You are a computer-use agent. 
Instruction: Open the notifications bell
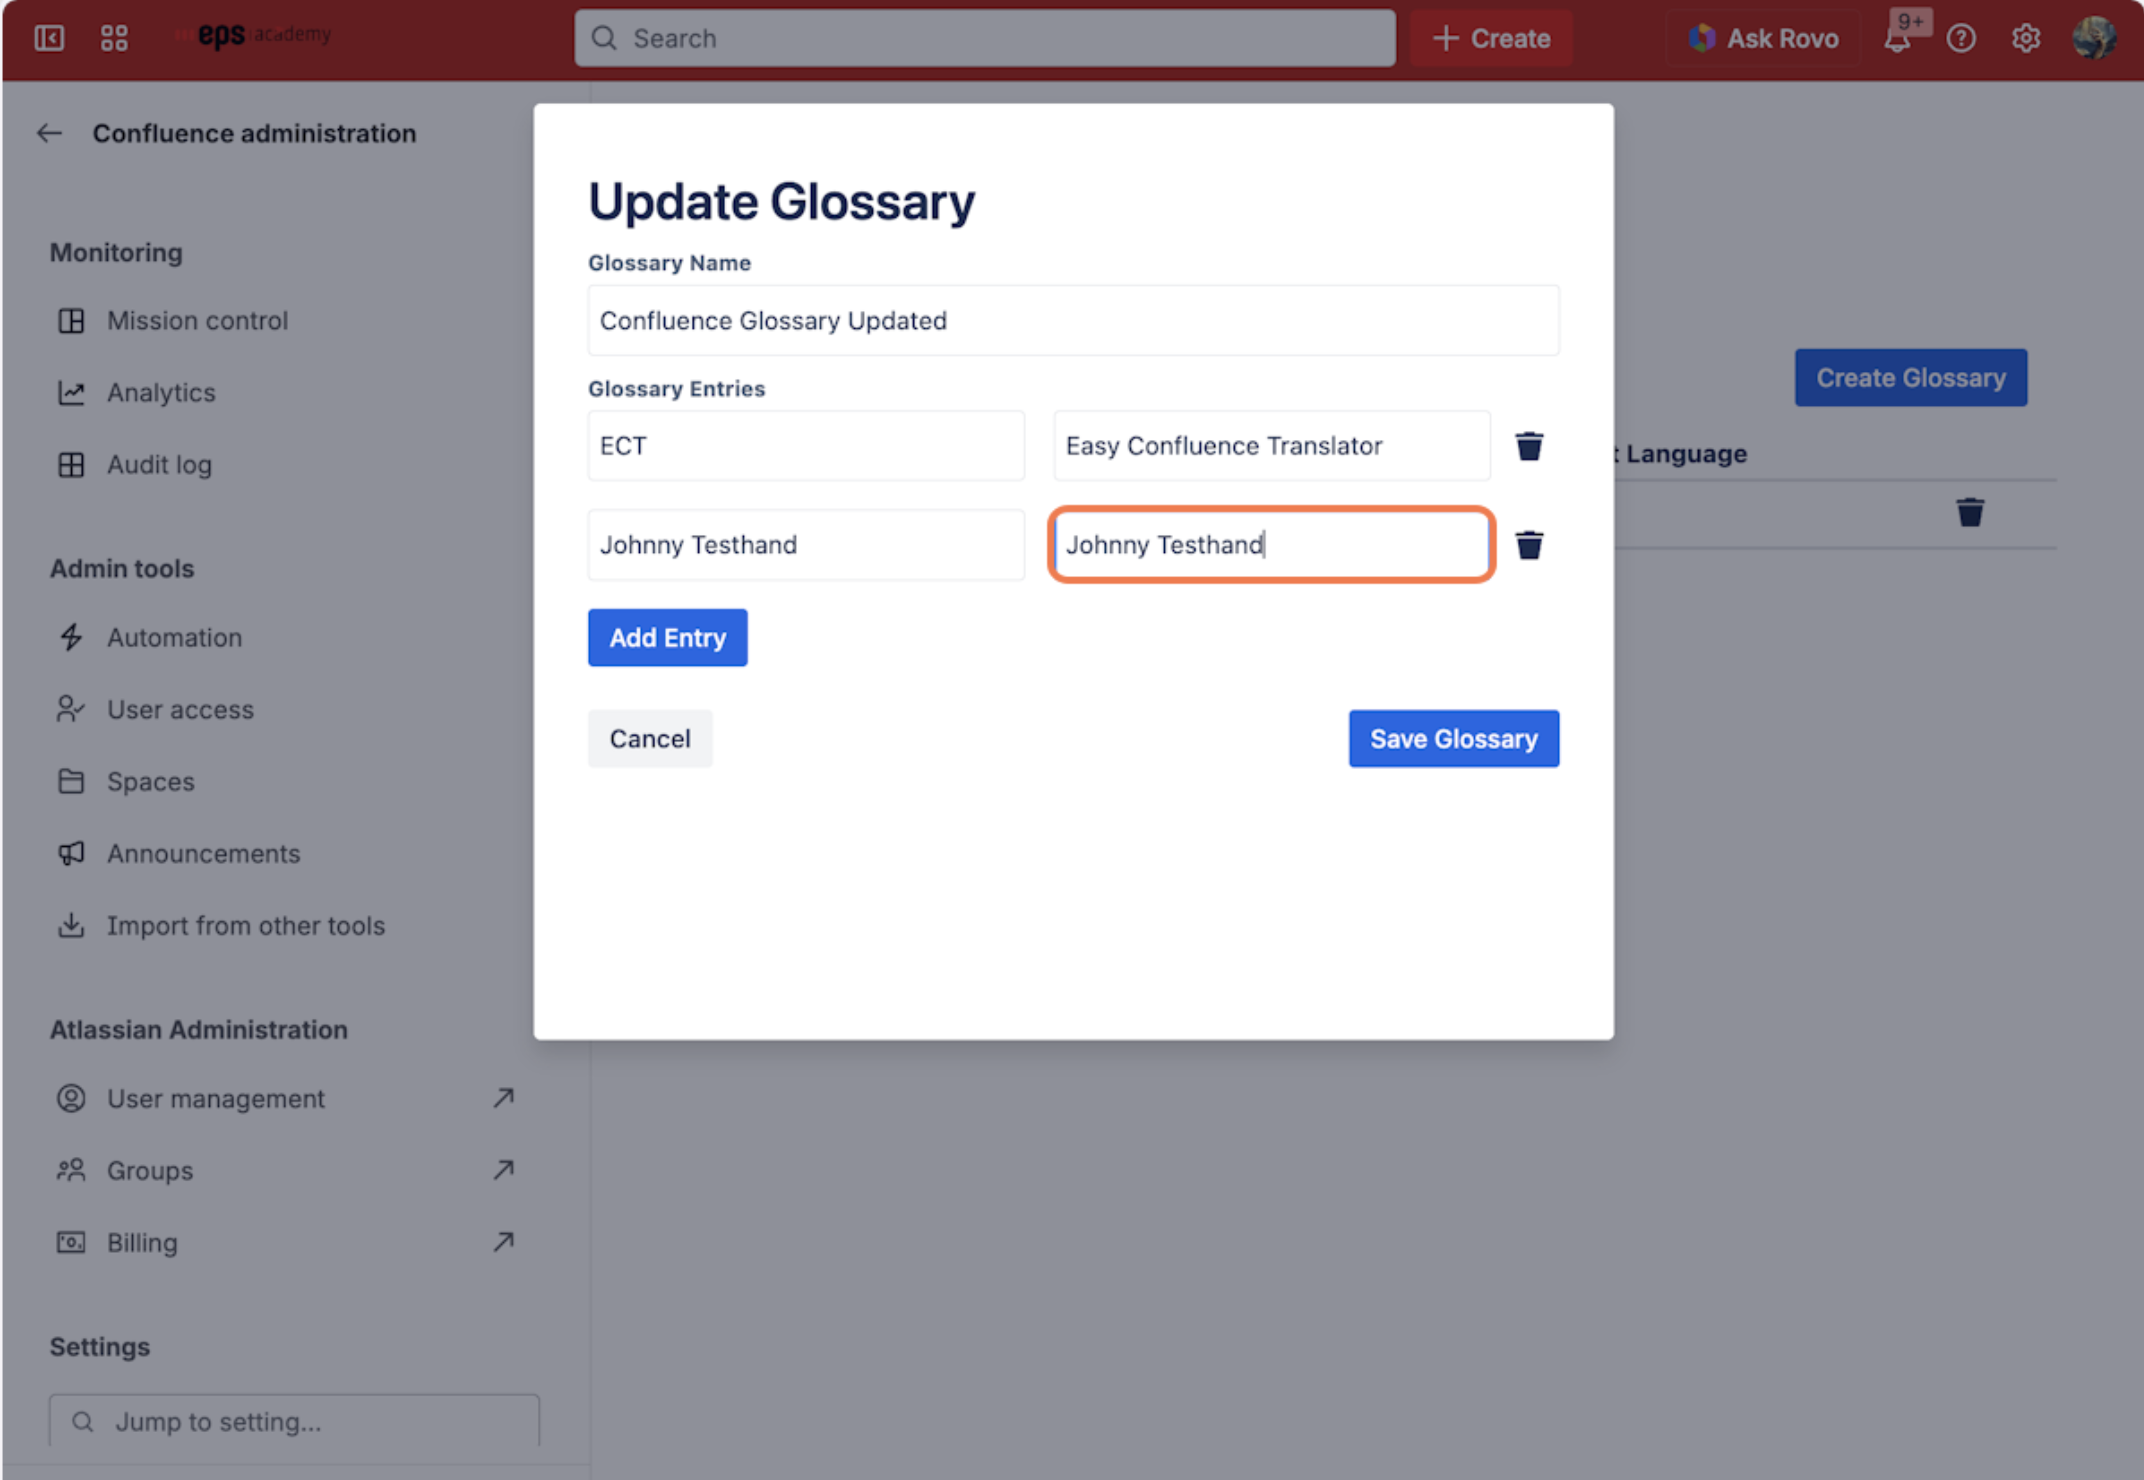point(1897,38)
